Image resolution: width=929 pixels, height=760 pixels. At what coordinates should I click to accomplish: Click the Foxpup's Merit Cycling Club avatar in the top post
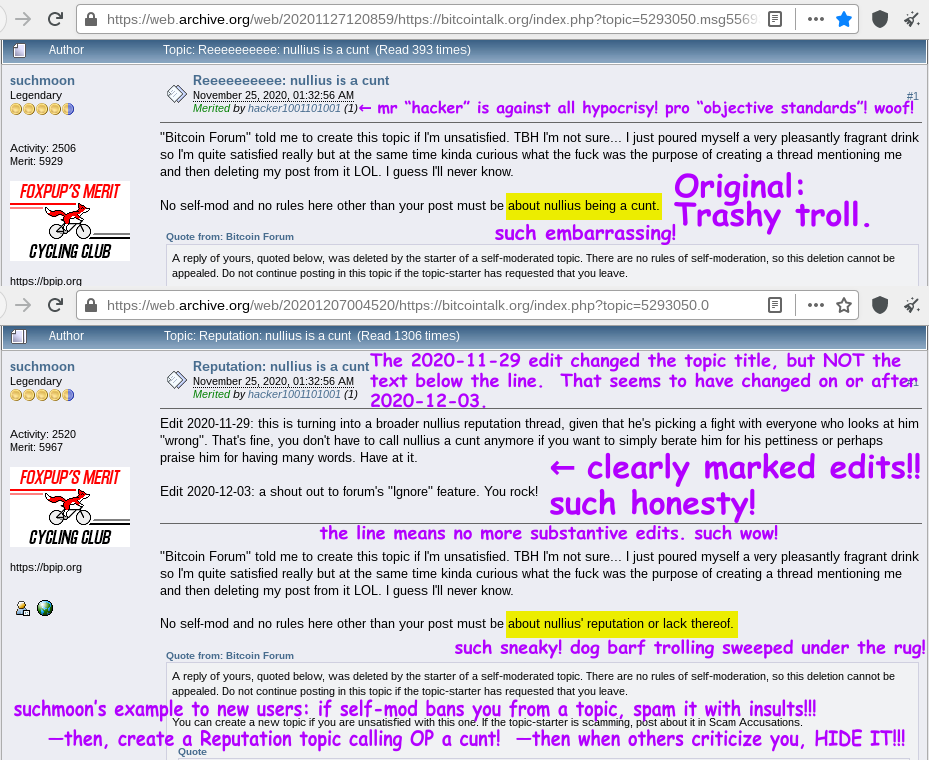(x=70, y=221)
